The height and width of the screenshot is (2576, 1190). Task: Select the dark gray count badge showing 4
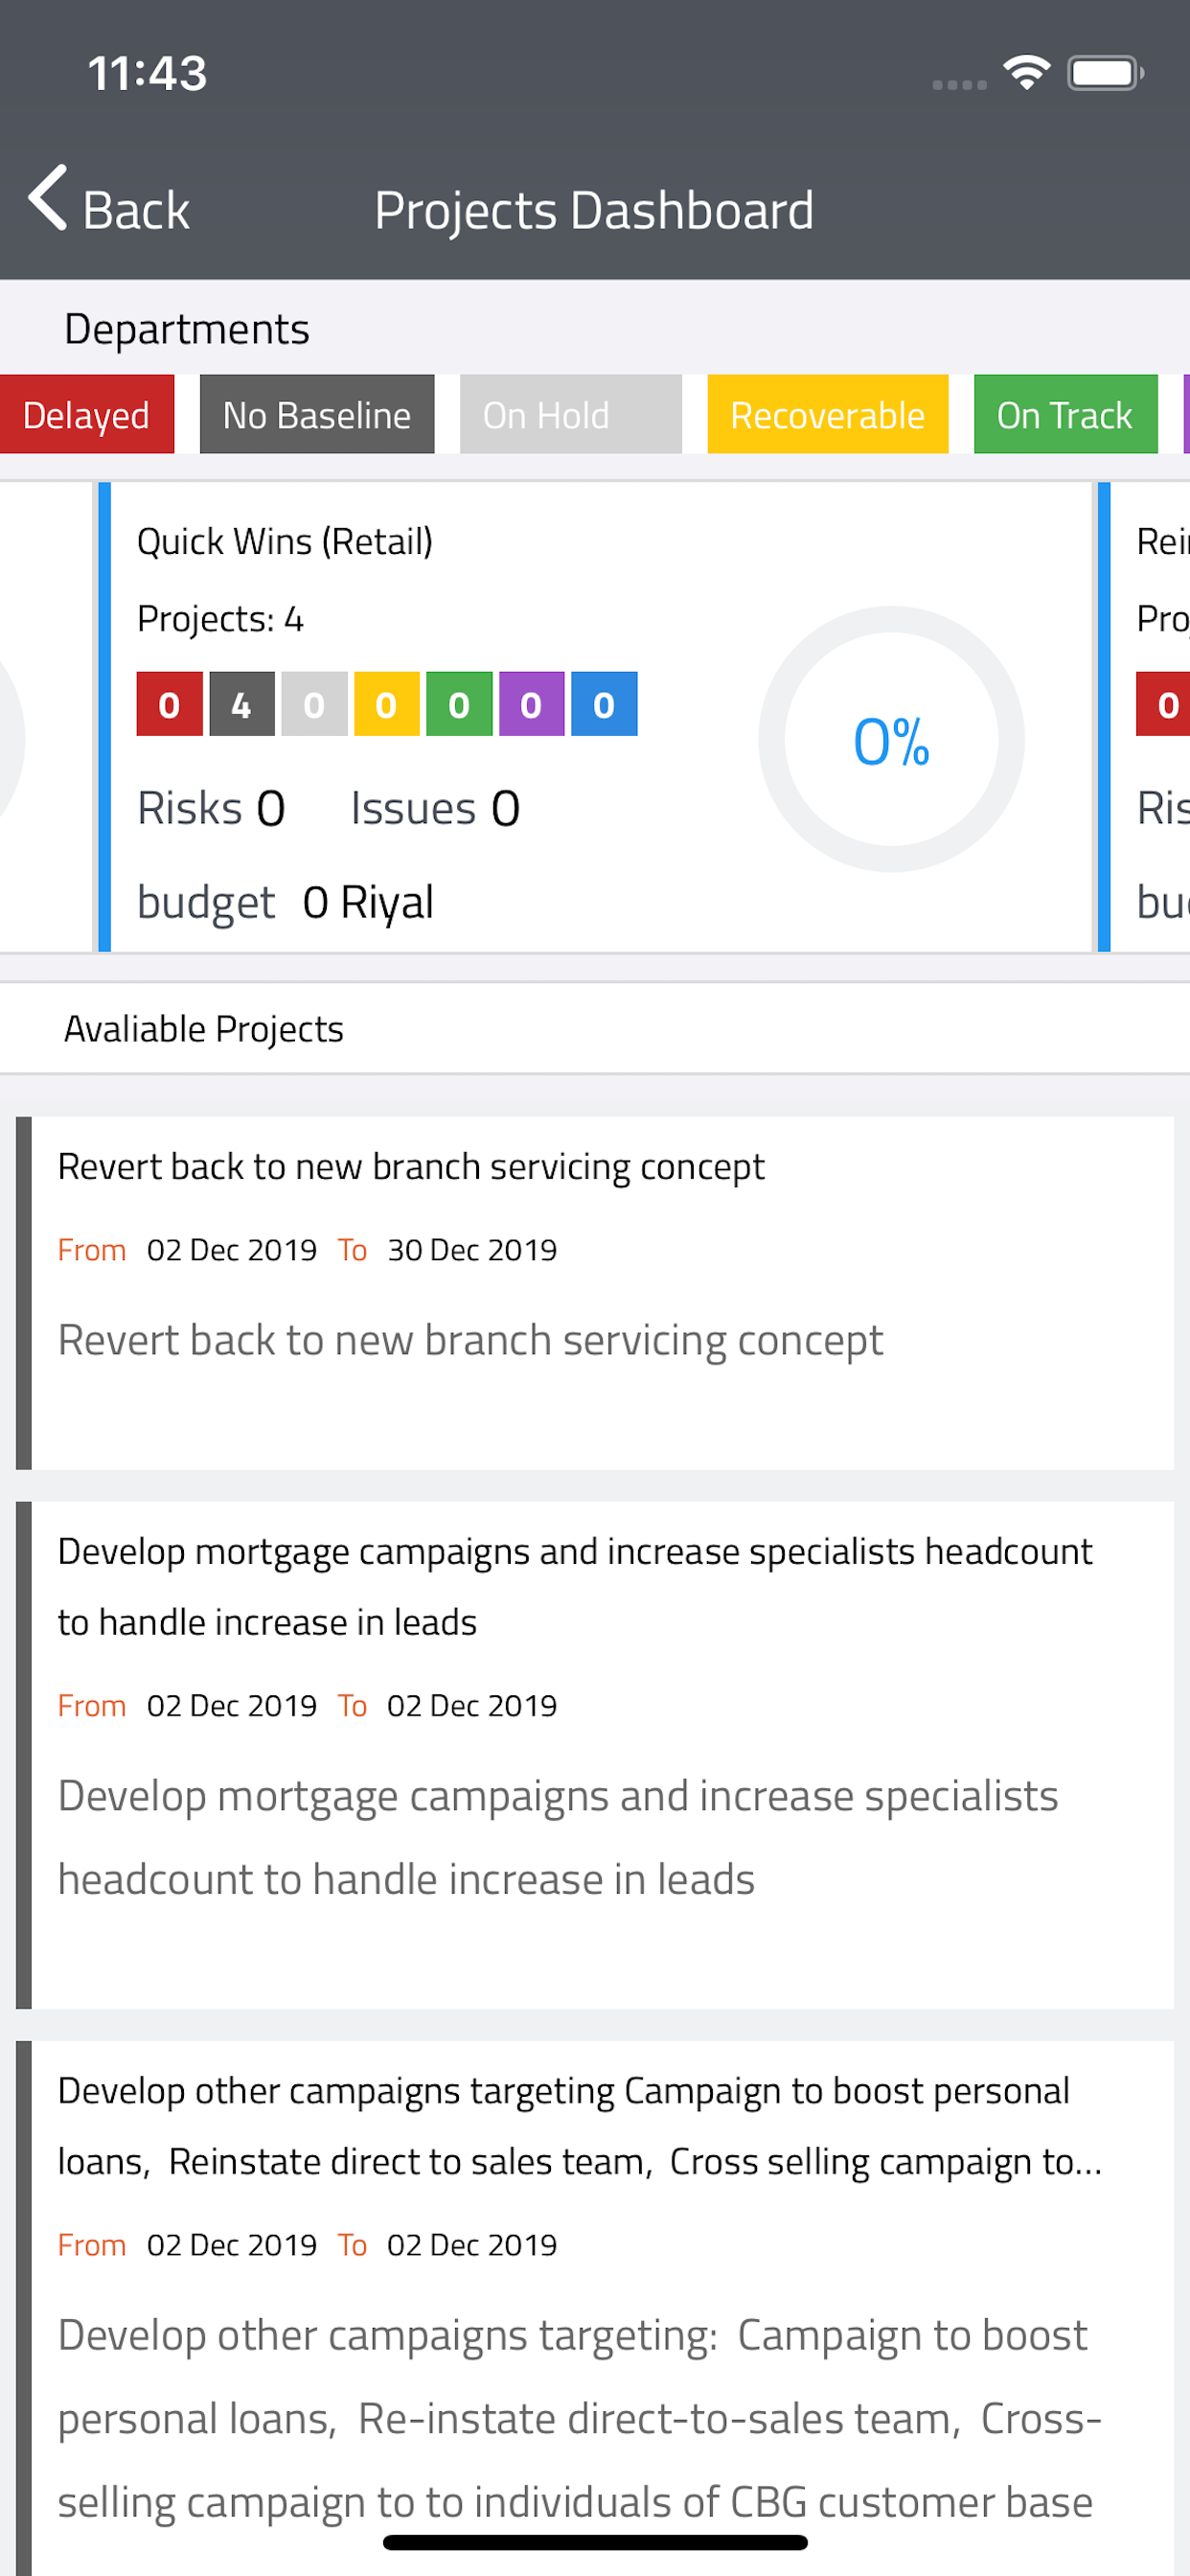click(241, 704)
